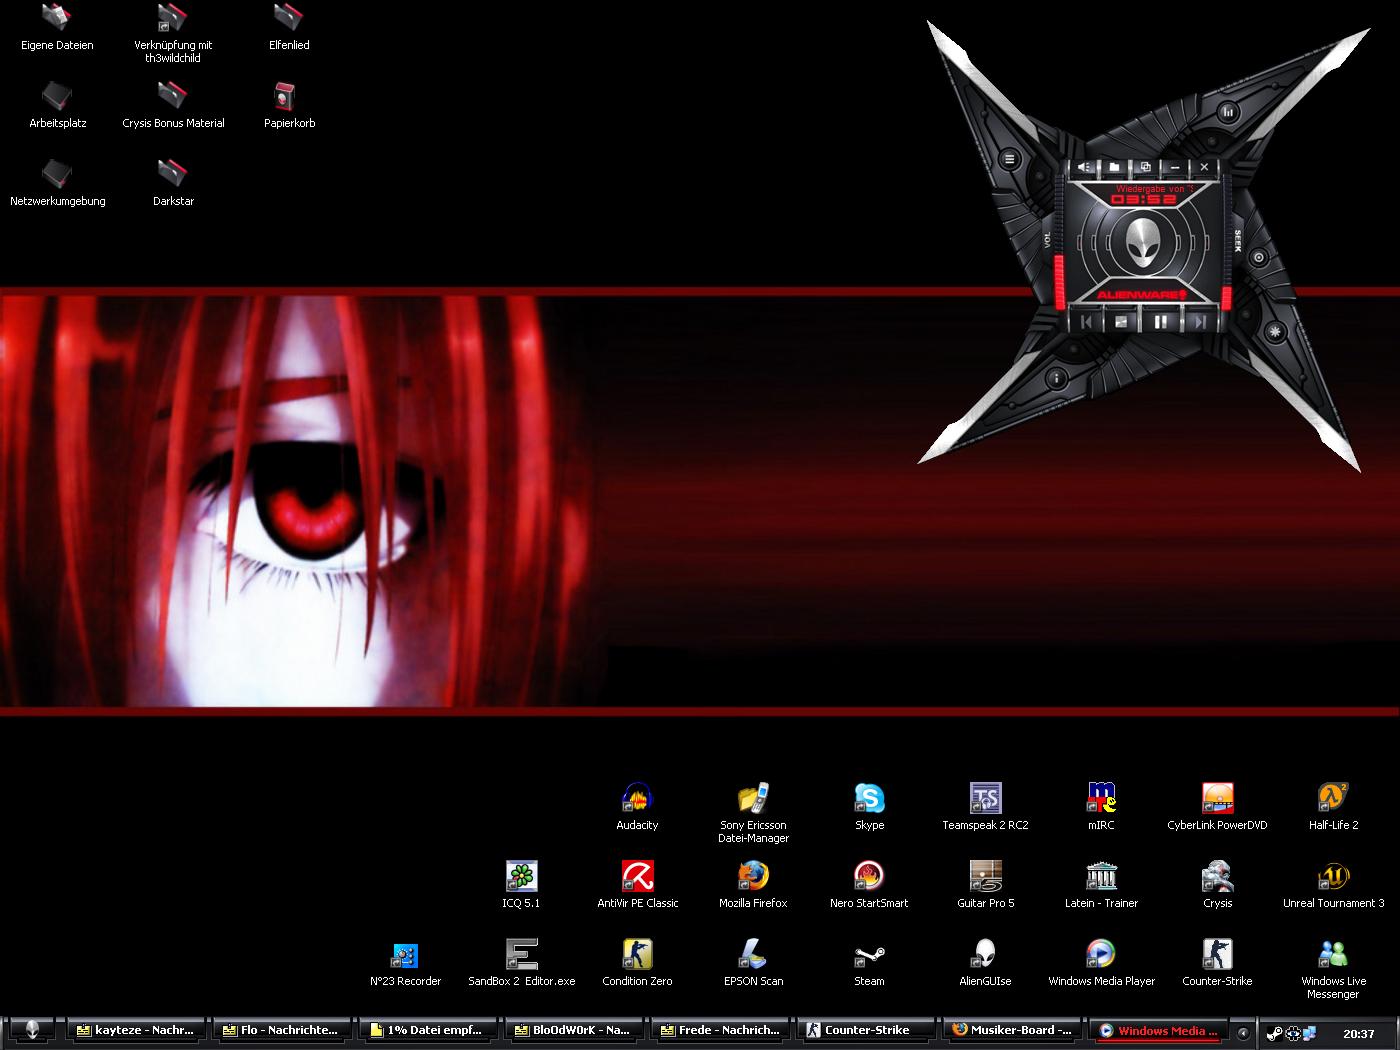Switch to Frede - Nachrich... taskbar window
This screenshot has height=1050, width=1400.
[x=720, y=1030]
